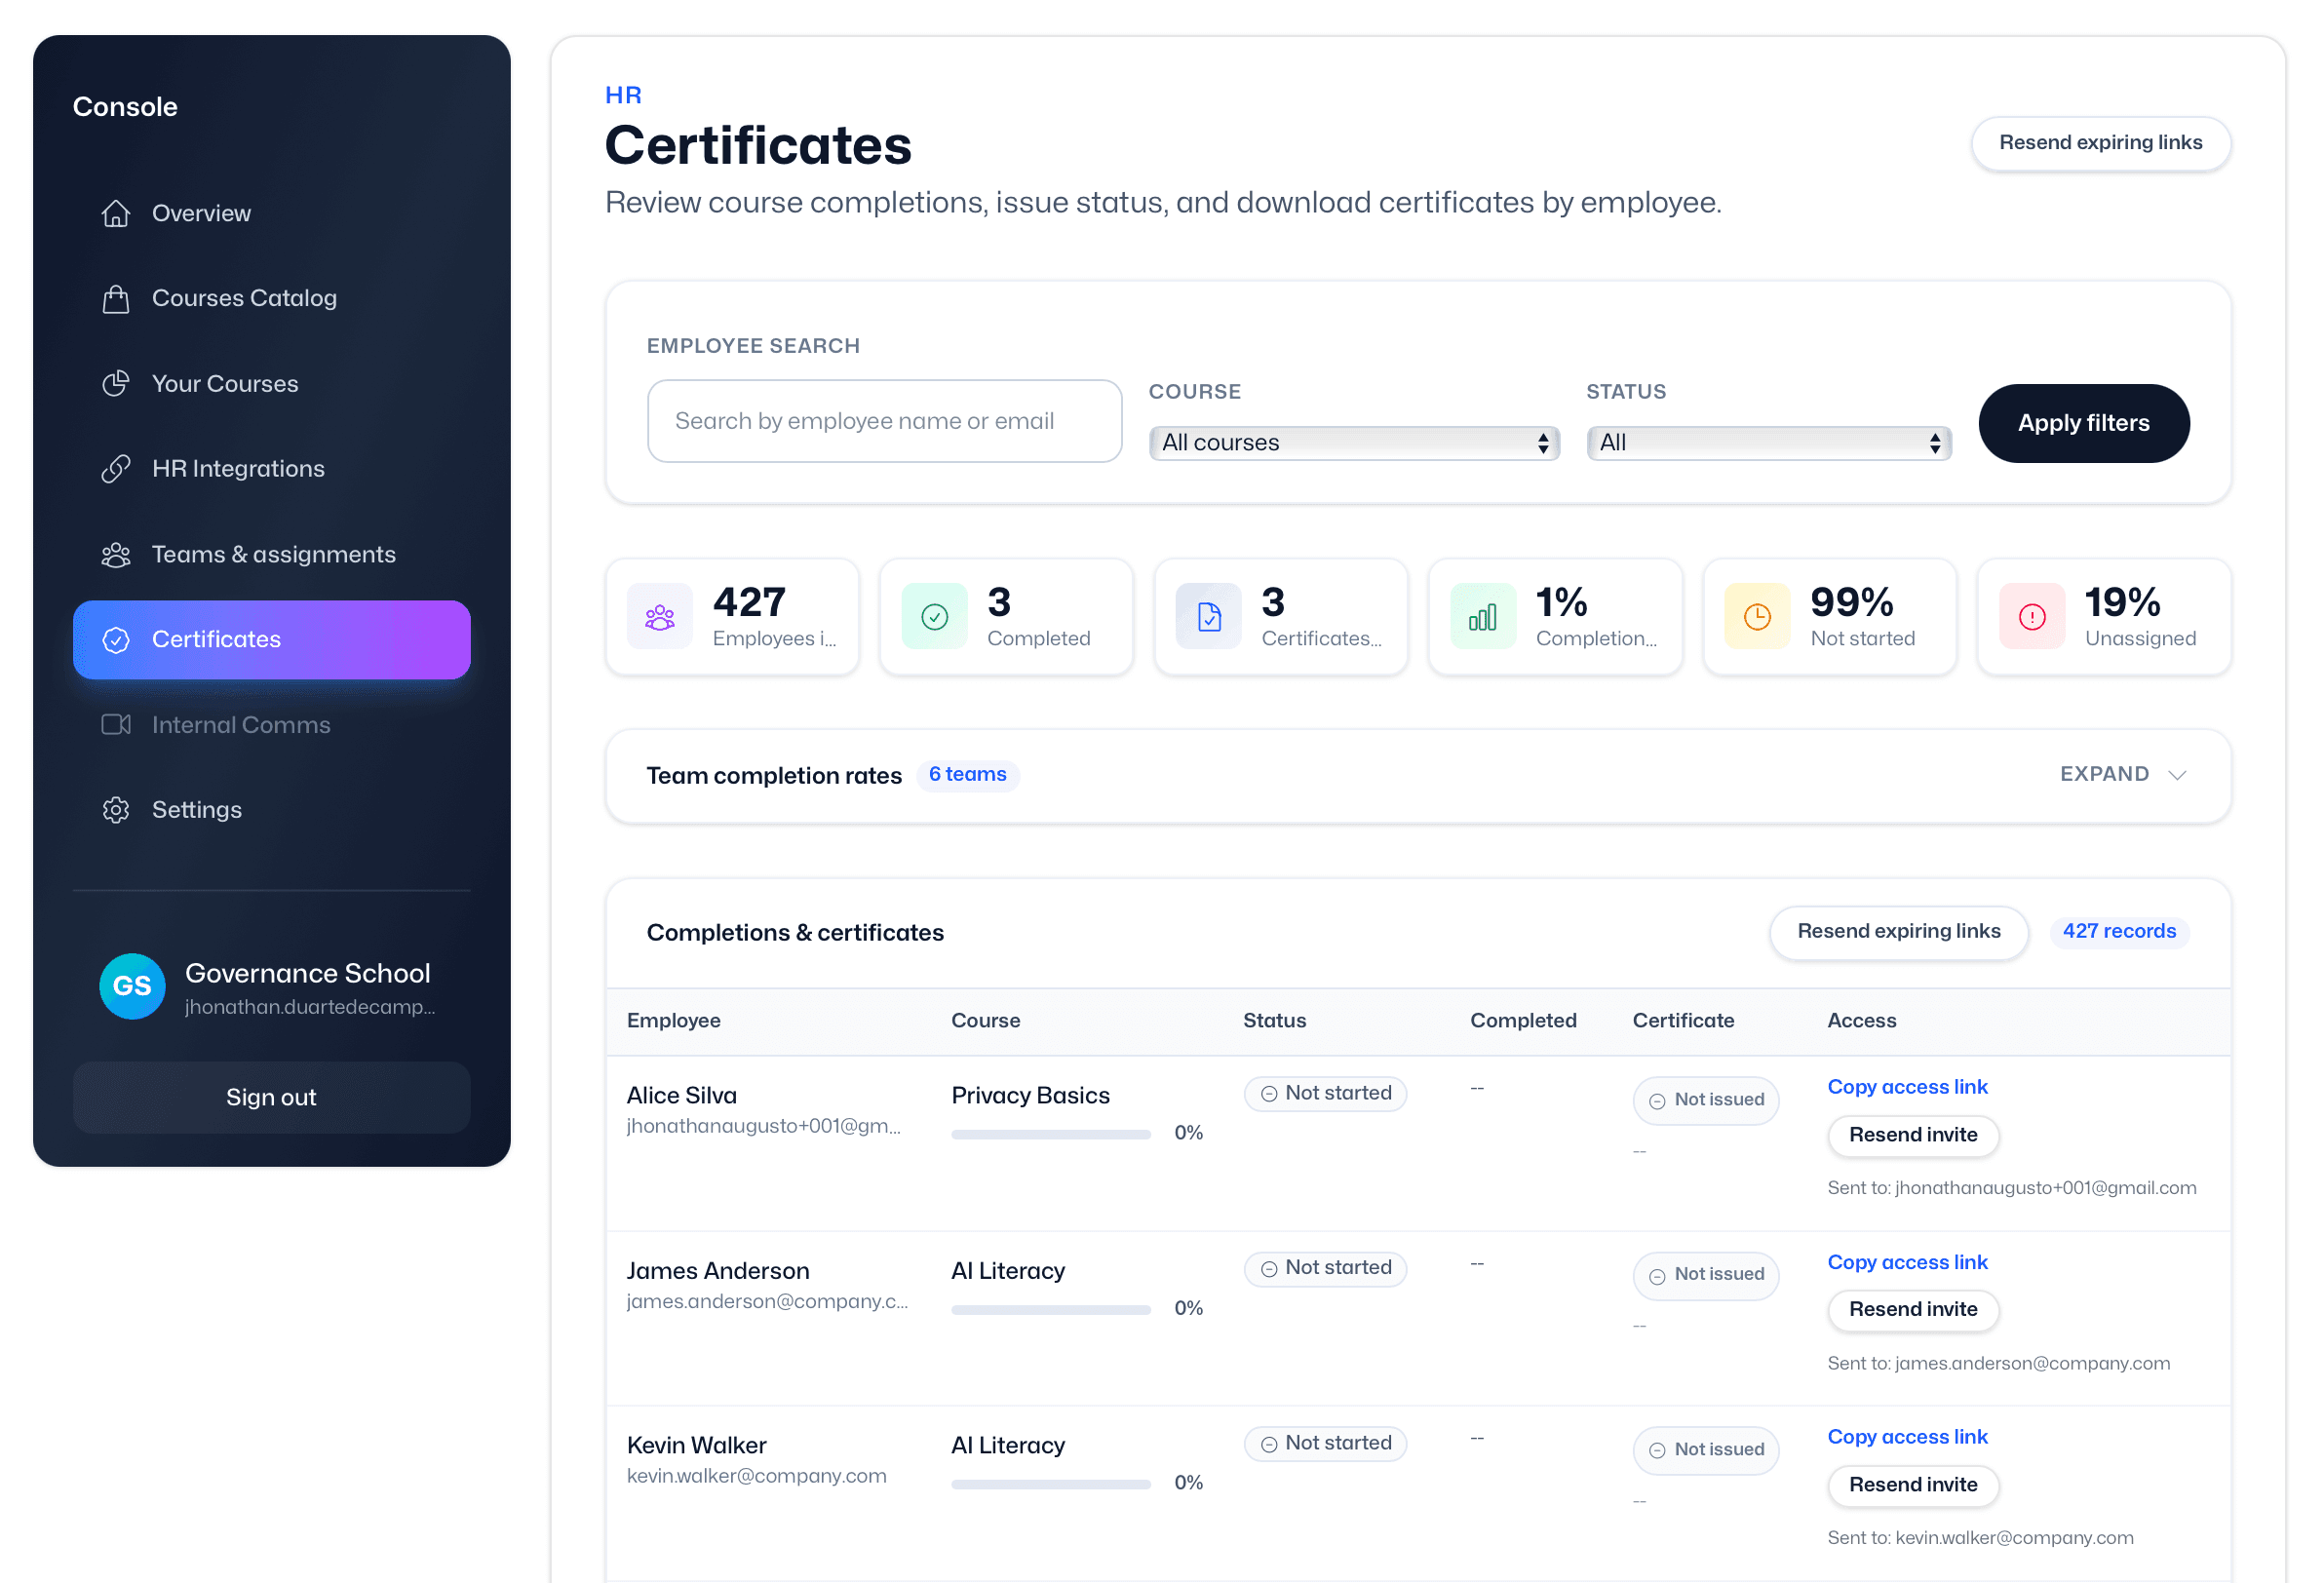Click the clock icon on the Not started card

[1756, 616]
